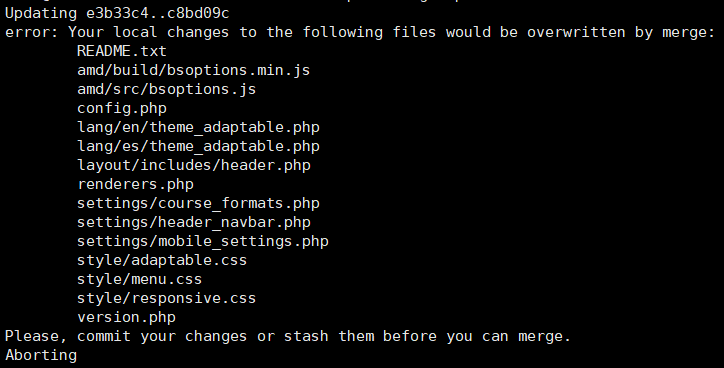
Task: Click the word Aborting
Action: [x=41, y=355]
